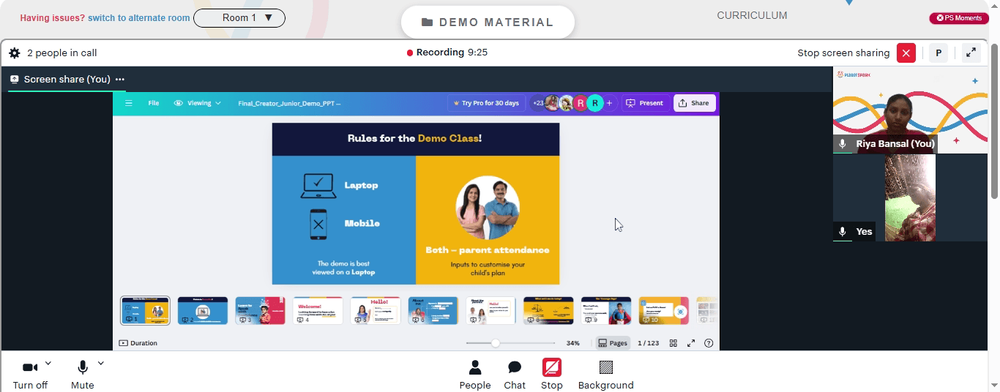The width and height of the screenshot is (1000, 392).
Task: Click Yes participant microphone indicator icon
Action: tap(842, 232)
